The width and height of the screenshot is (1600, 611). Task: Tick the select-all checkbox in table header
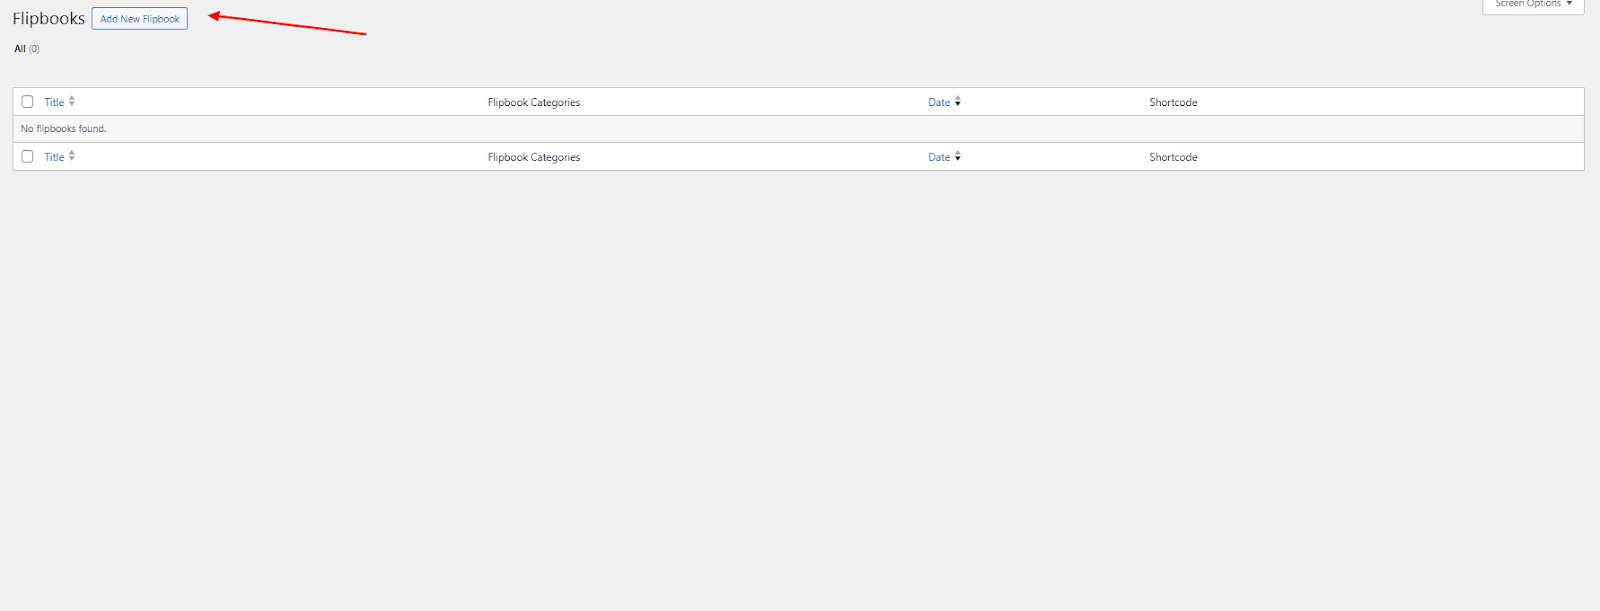(x=28, y=102)
